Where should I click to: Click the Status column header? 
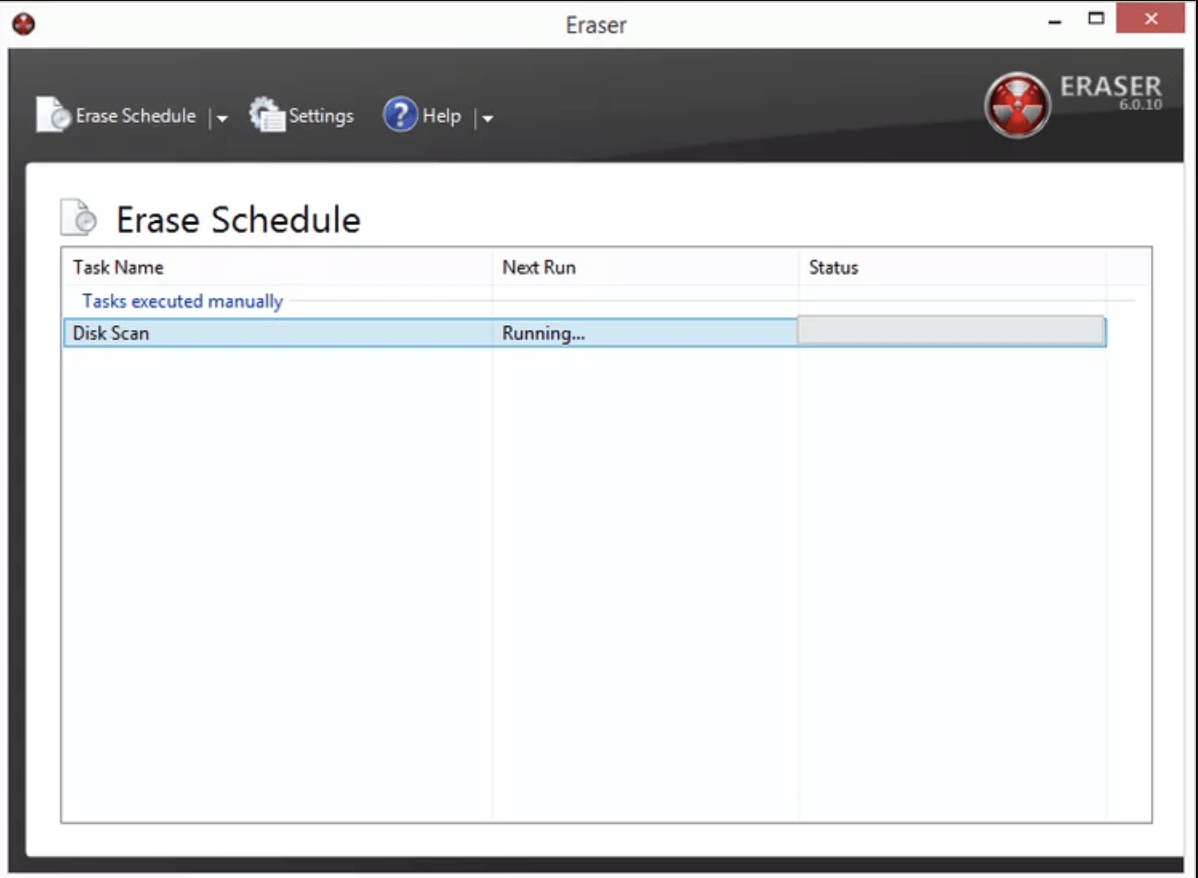point(834,268)
